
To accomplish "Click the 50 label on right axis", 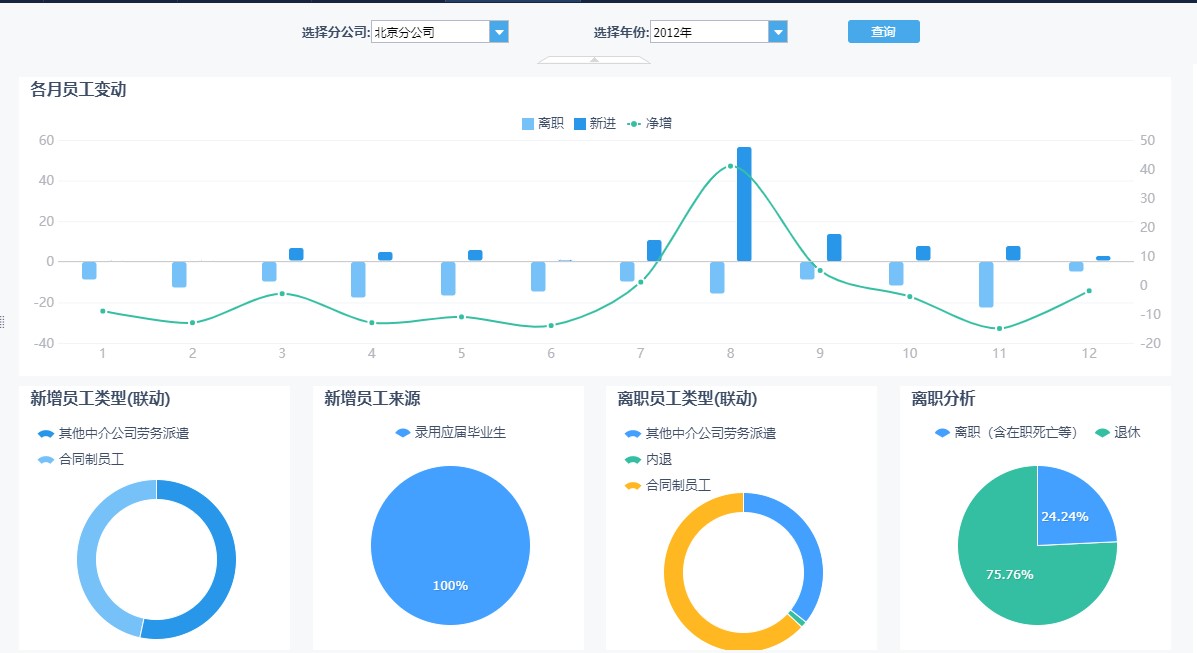I will tap(1147, 141).
